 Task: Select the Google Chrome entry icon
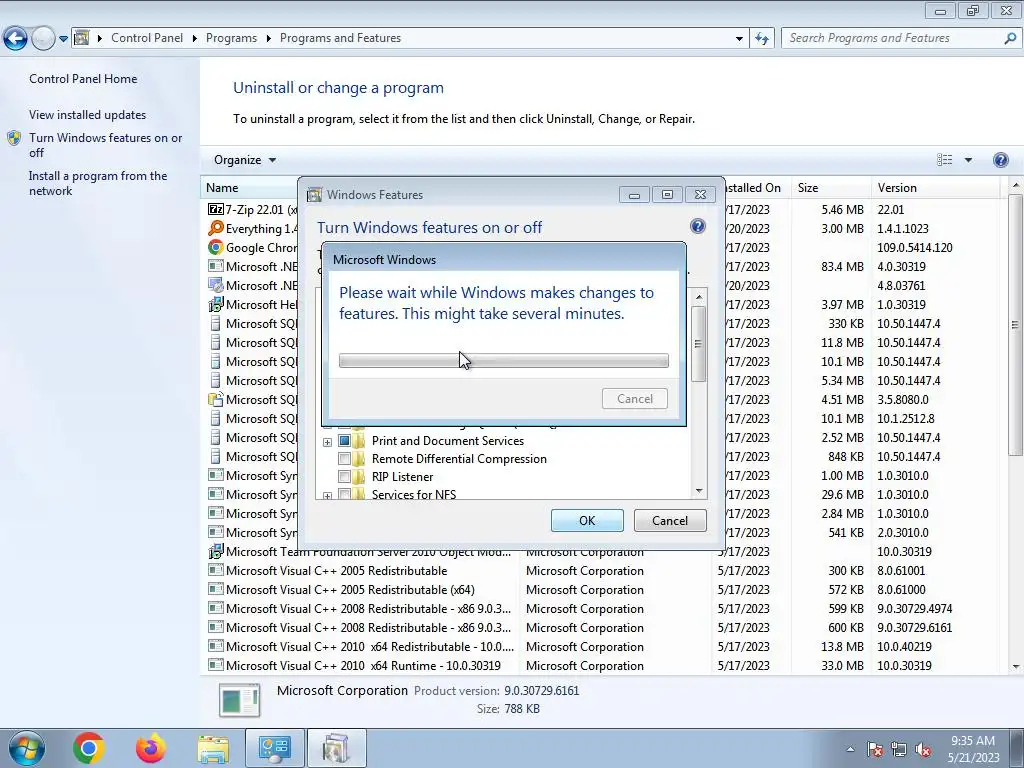pyautogui.click(x=216, y=247)
